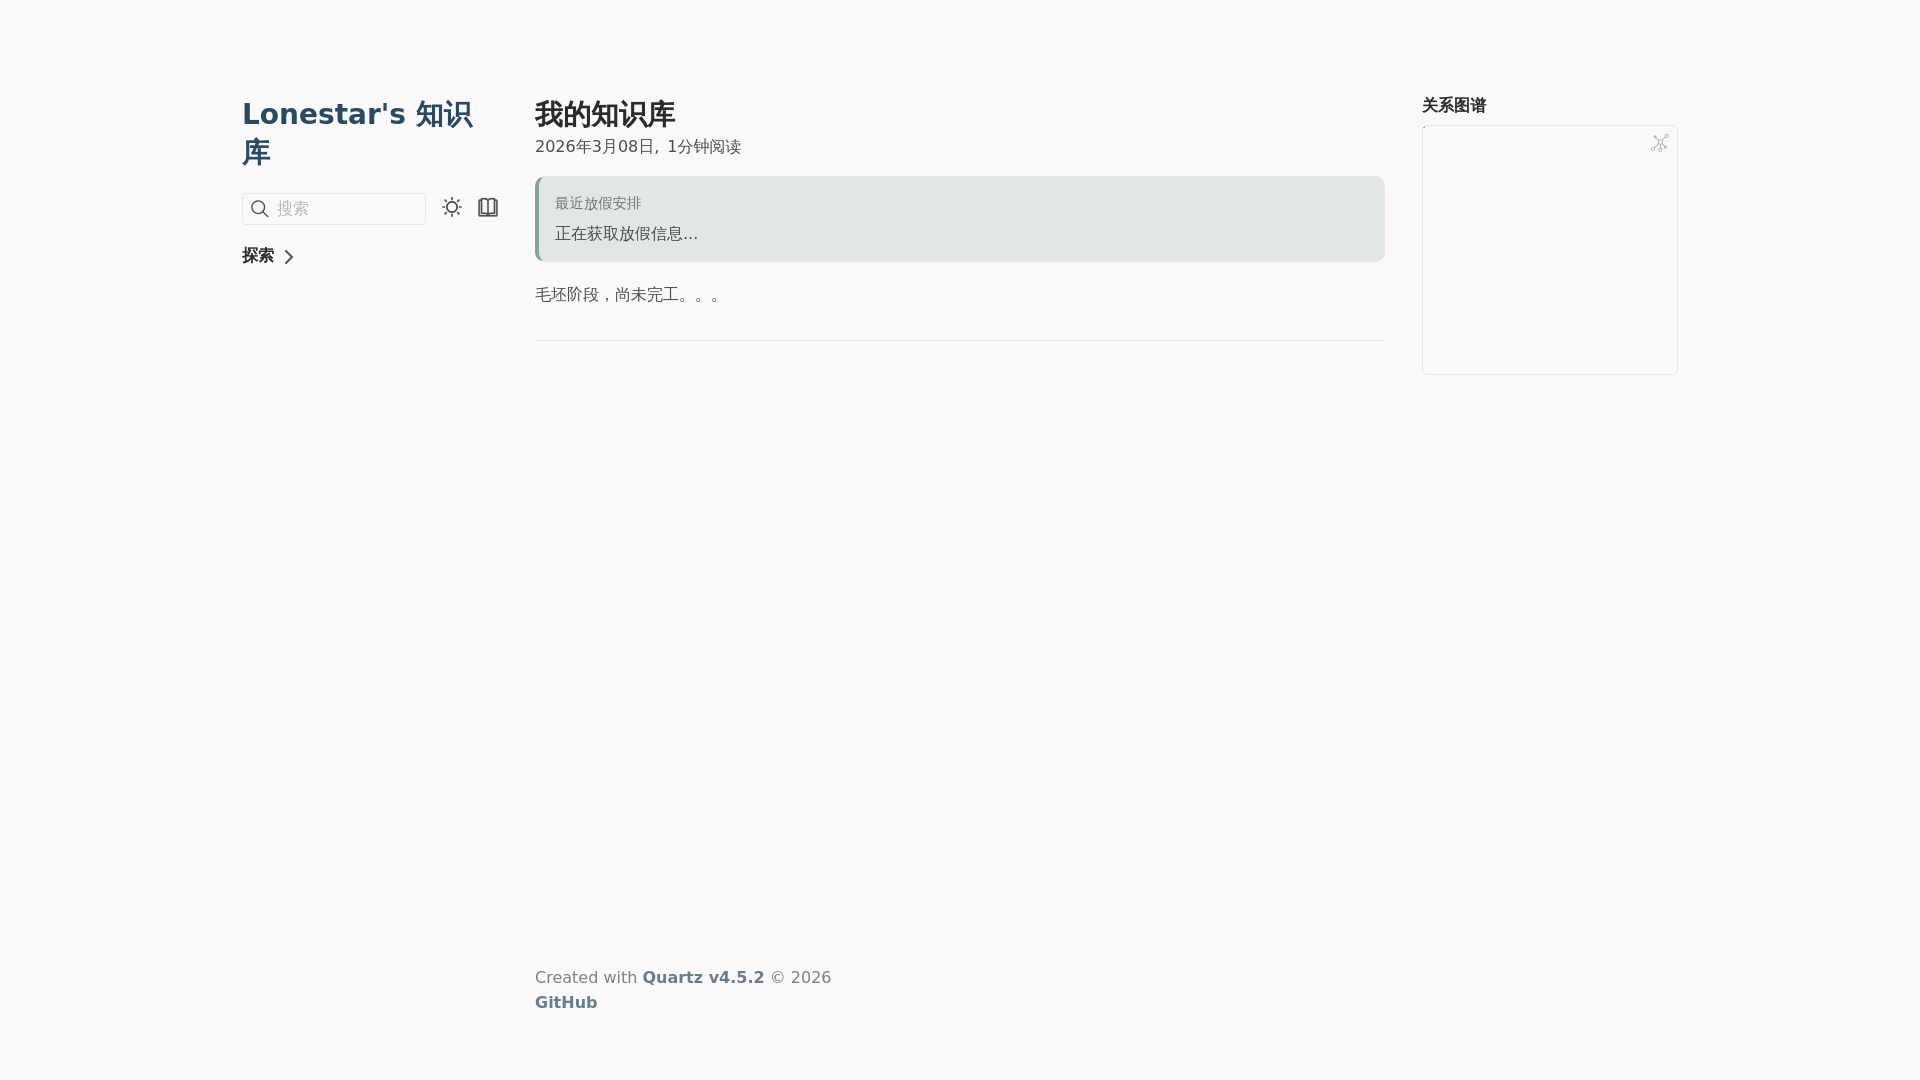The height and width of the screenshot is (1080, 1920).
Task: Focus the 搜索 search field
Action: [x=334, y=209]
